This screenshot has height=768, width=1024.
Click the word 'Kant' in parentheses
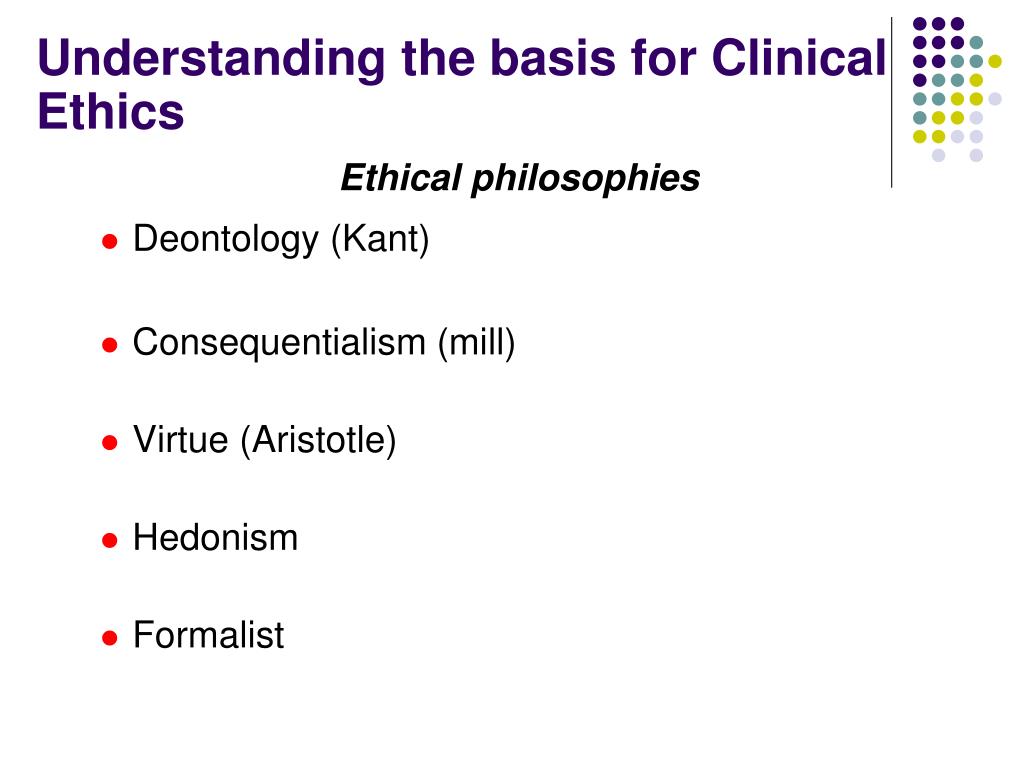tap(380, 239)
